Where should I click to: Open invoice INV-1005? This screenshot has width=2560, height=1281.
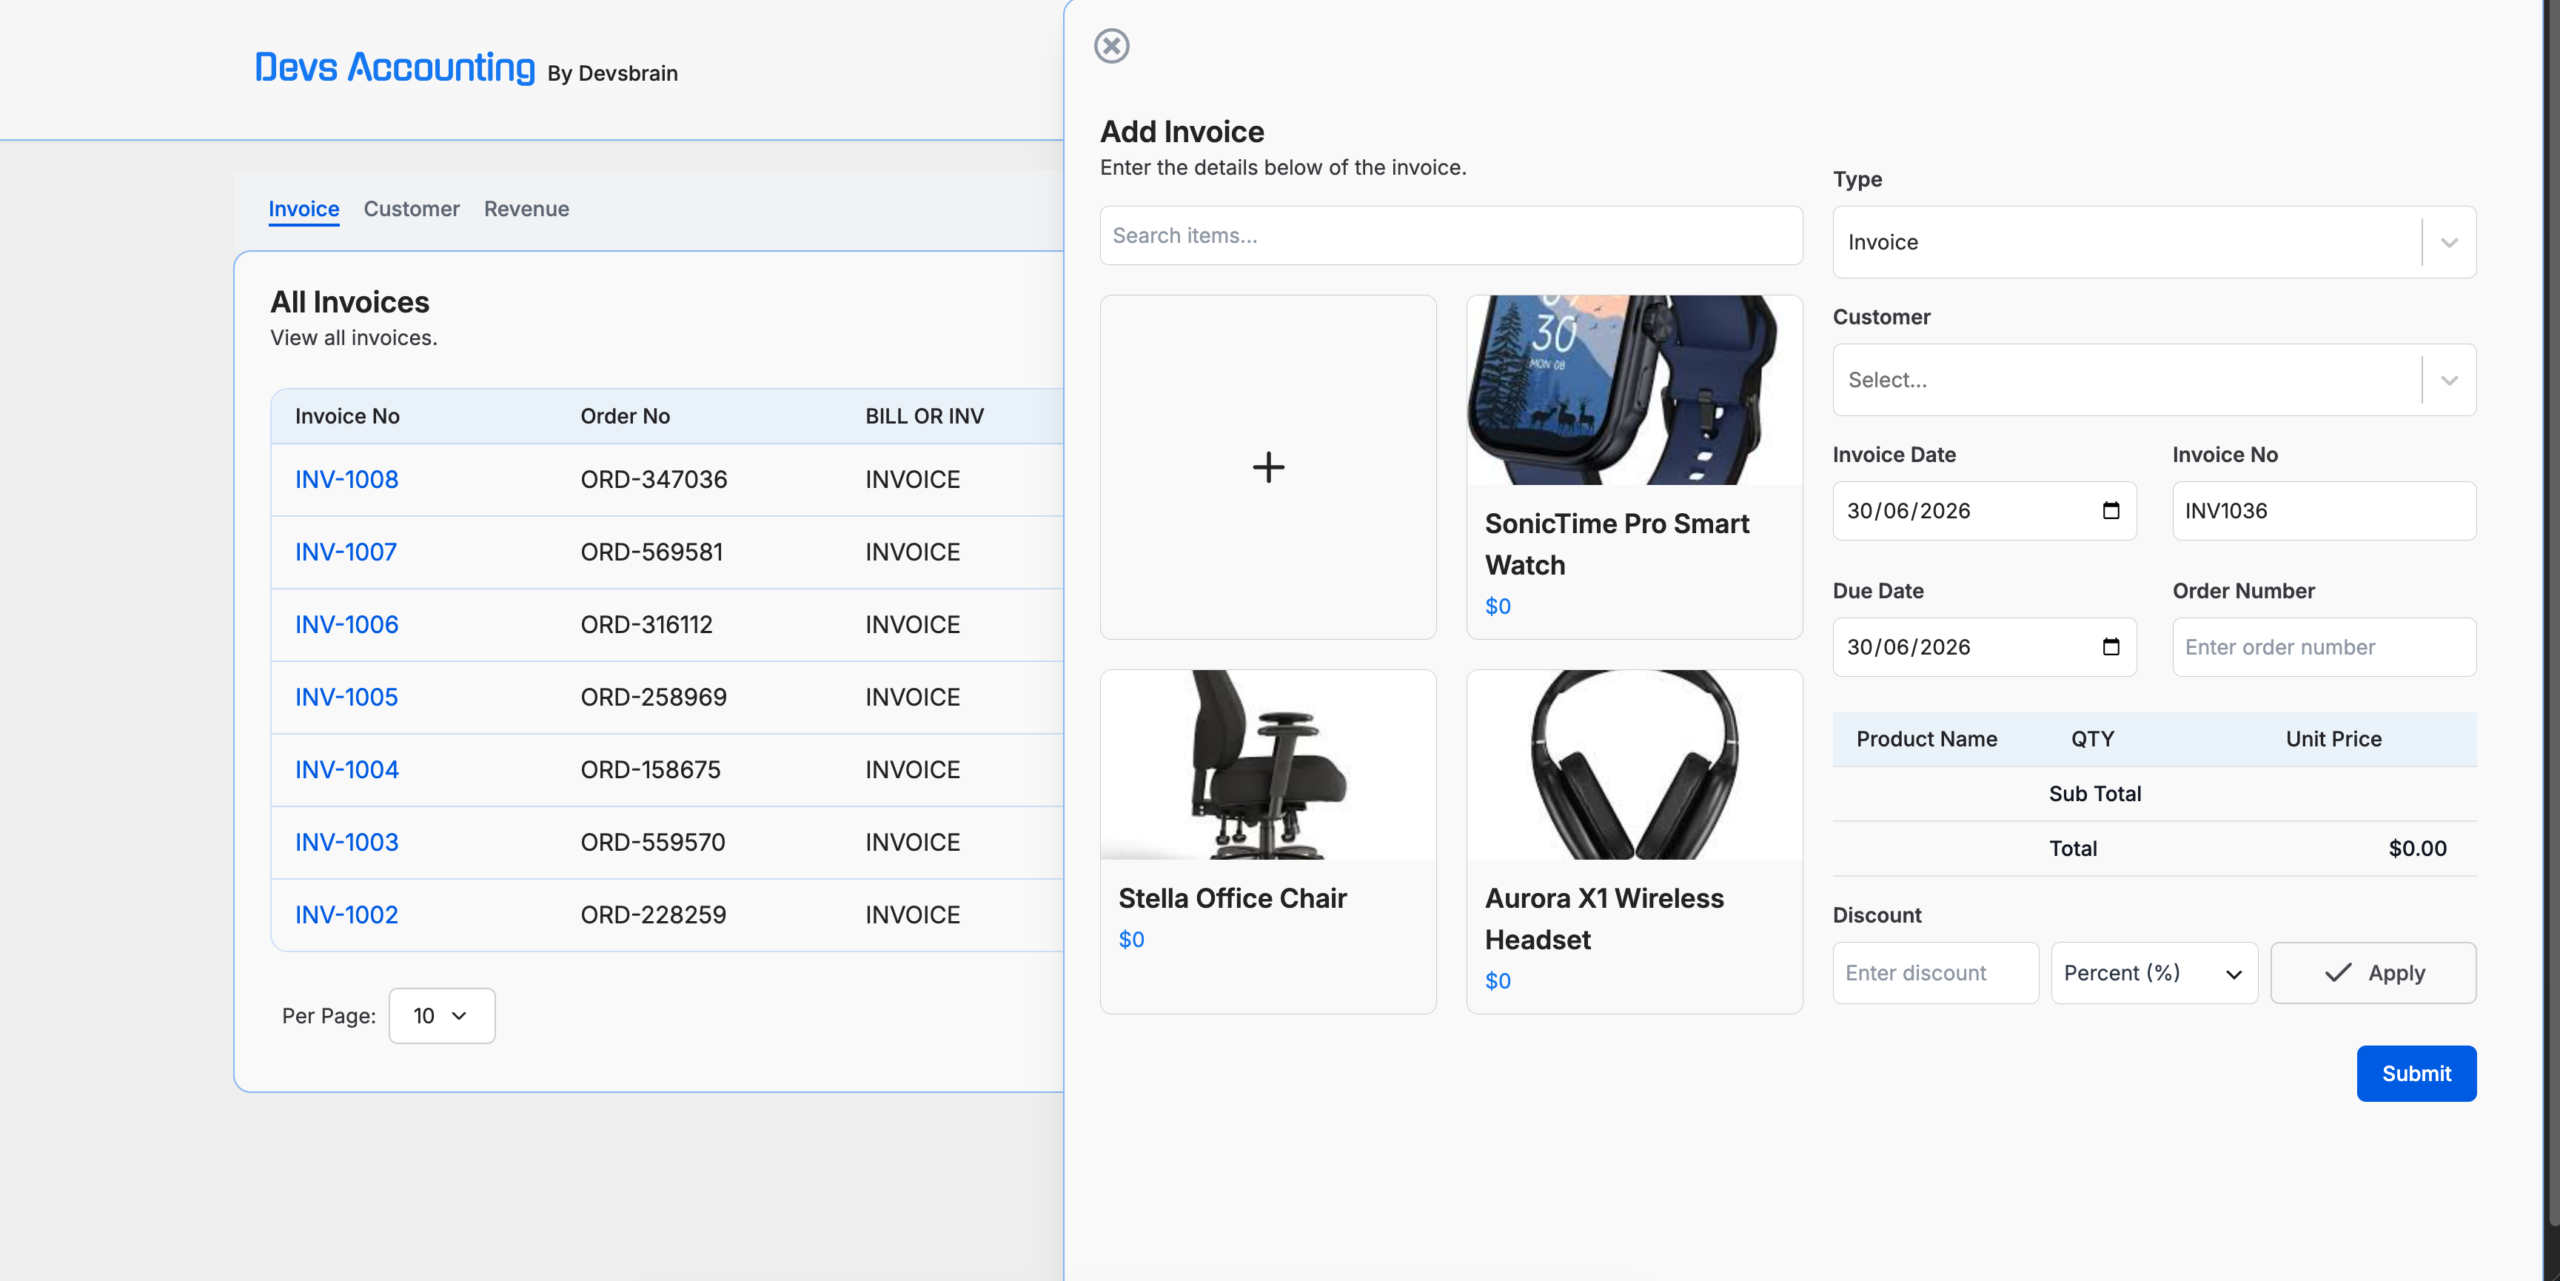point(346,697)
